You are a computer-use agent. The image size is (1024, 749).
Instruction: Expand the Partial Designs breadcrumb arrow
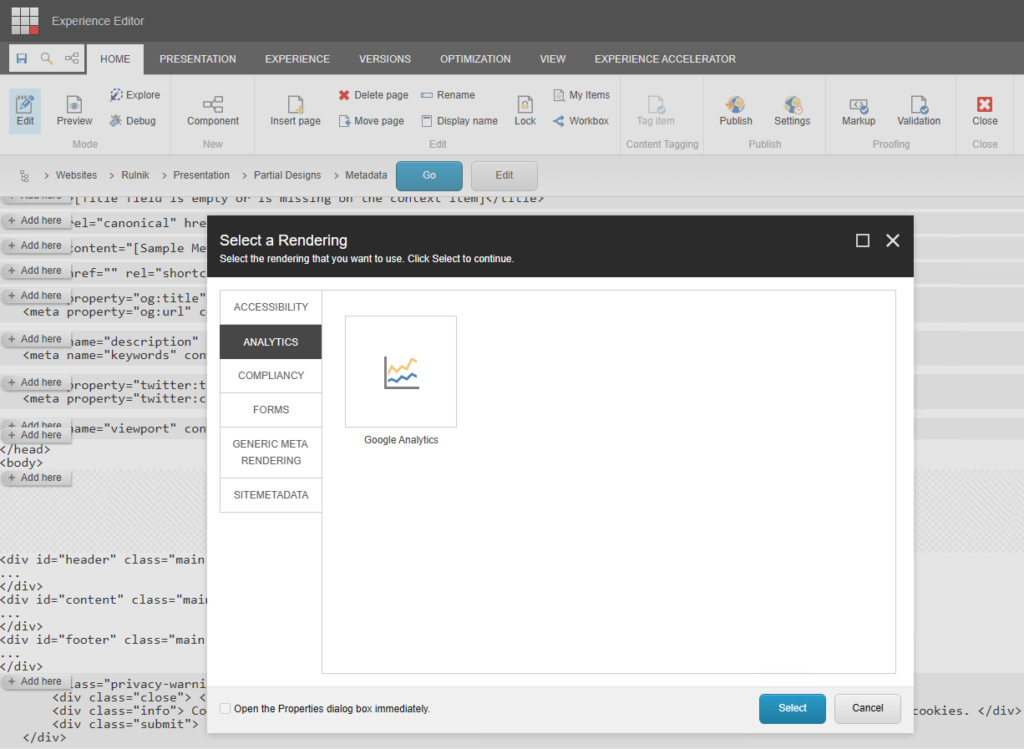tap(336, 176)
